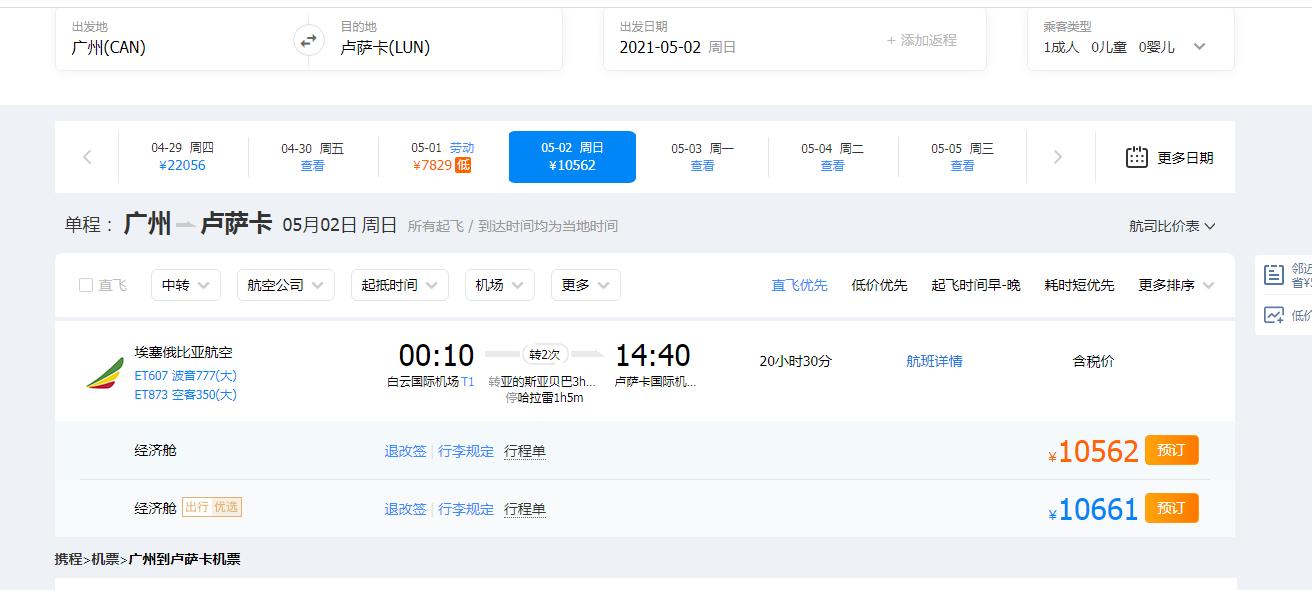Click 预订 for the ¥10562 fare
Screen dimensions: 1312x590
(x=1171, y=450)
